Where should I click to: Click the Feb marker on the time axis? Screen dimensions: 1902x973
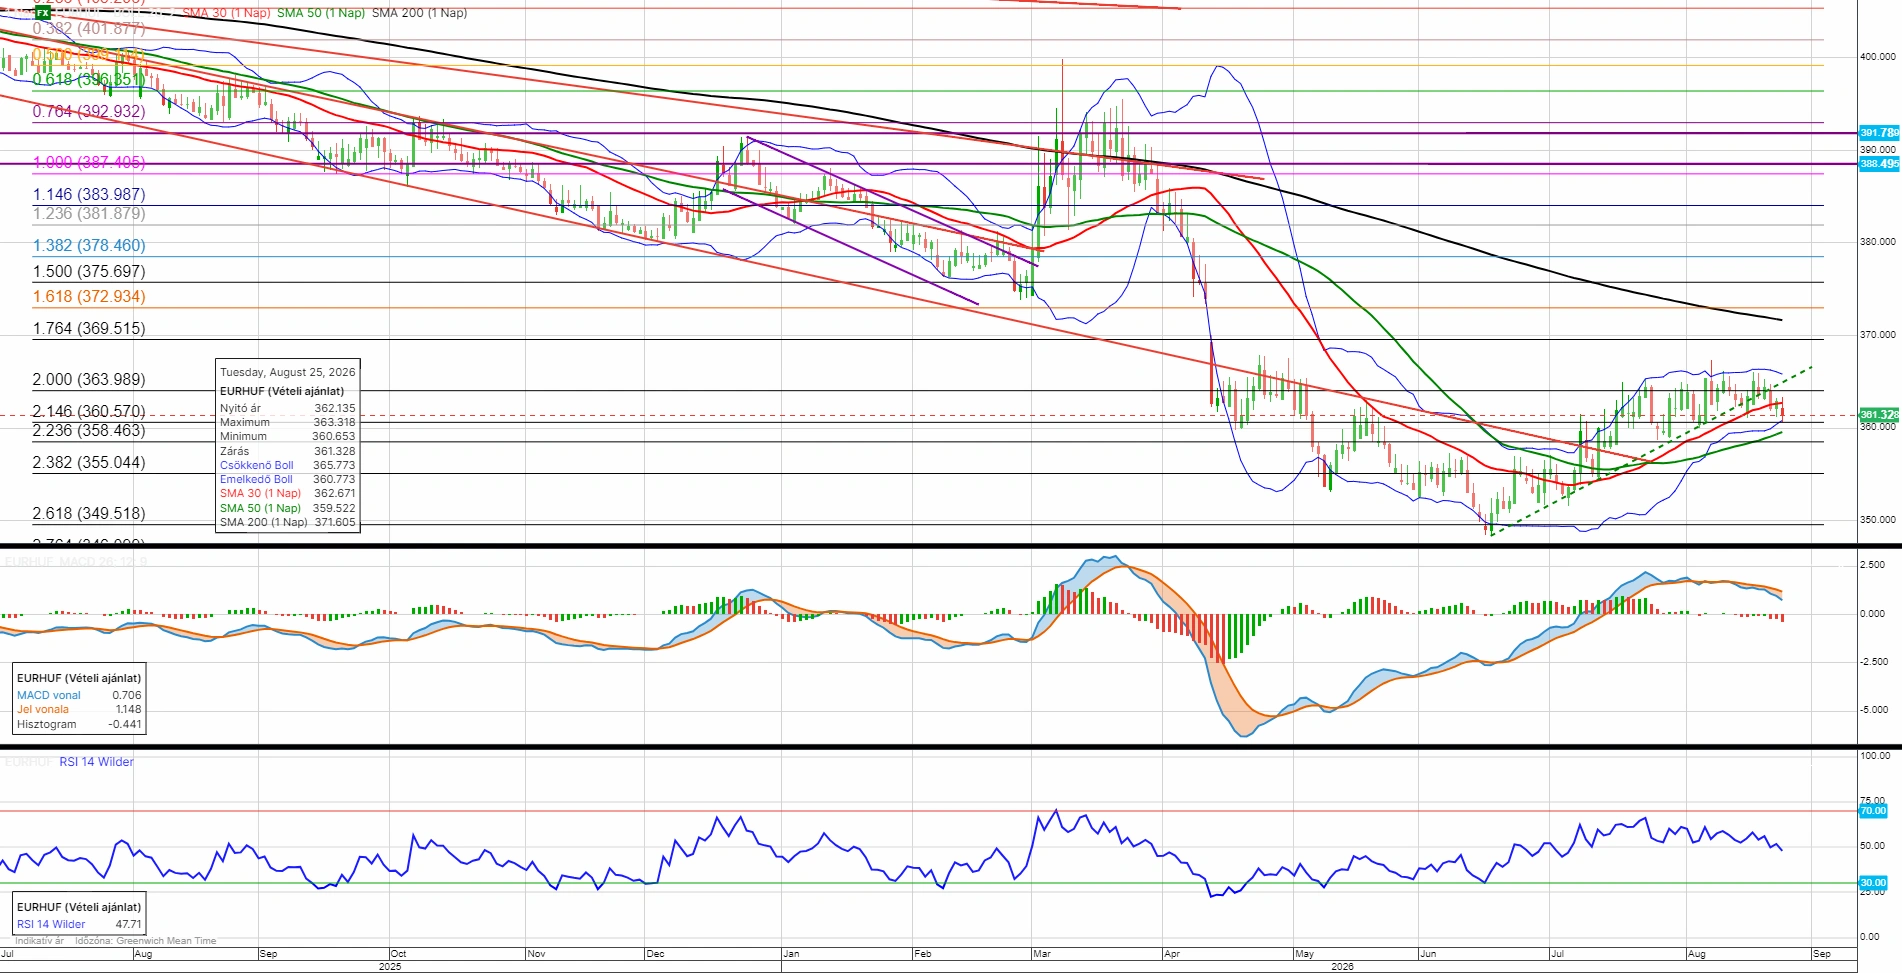(x=923, y=954)
